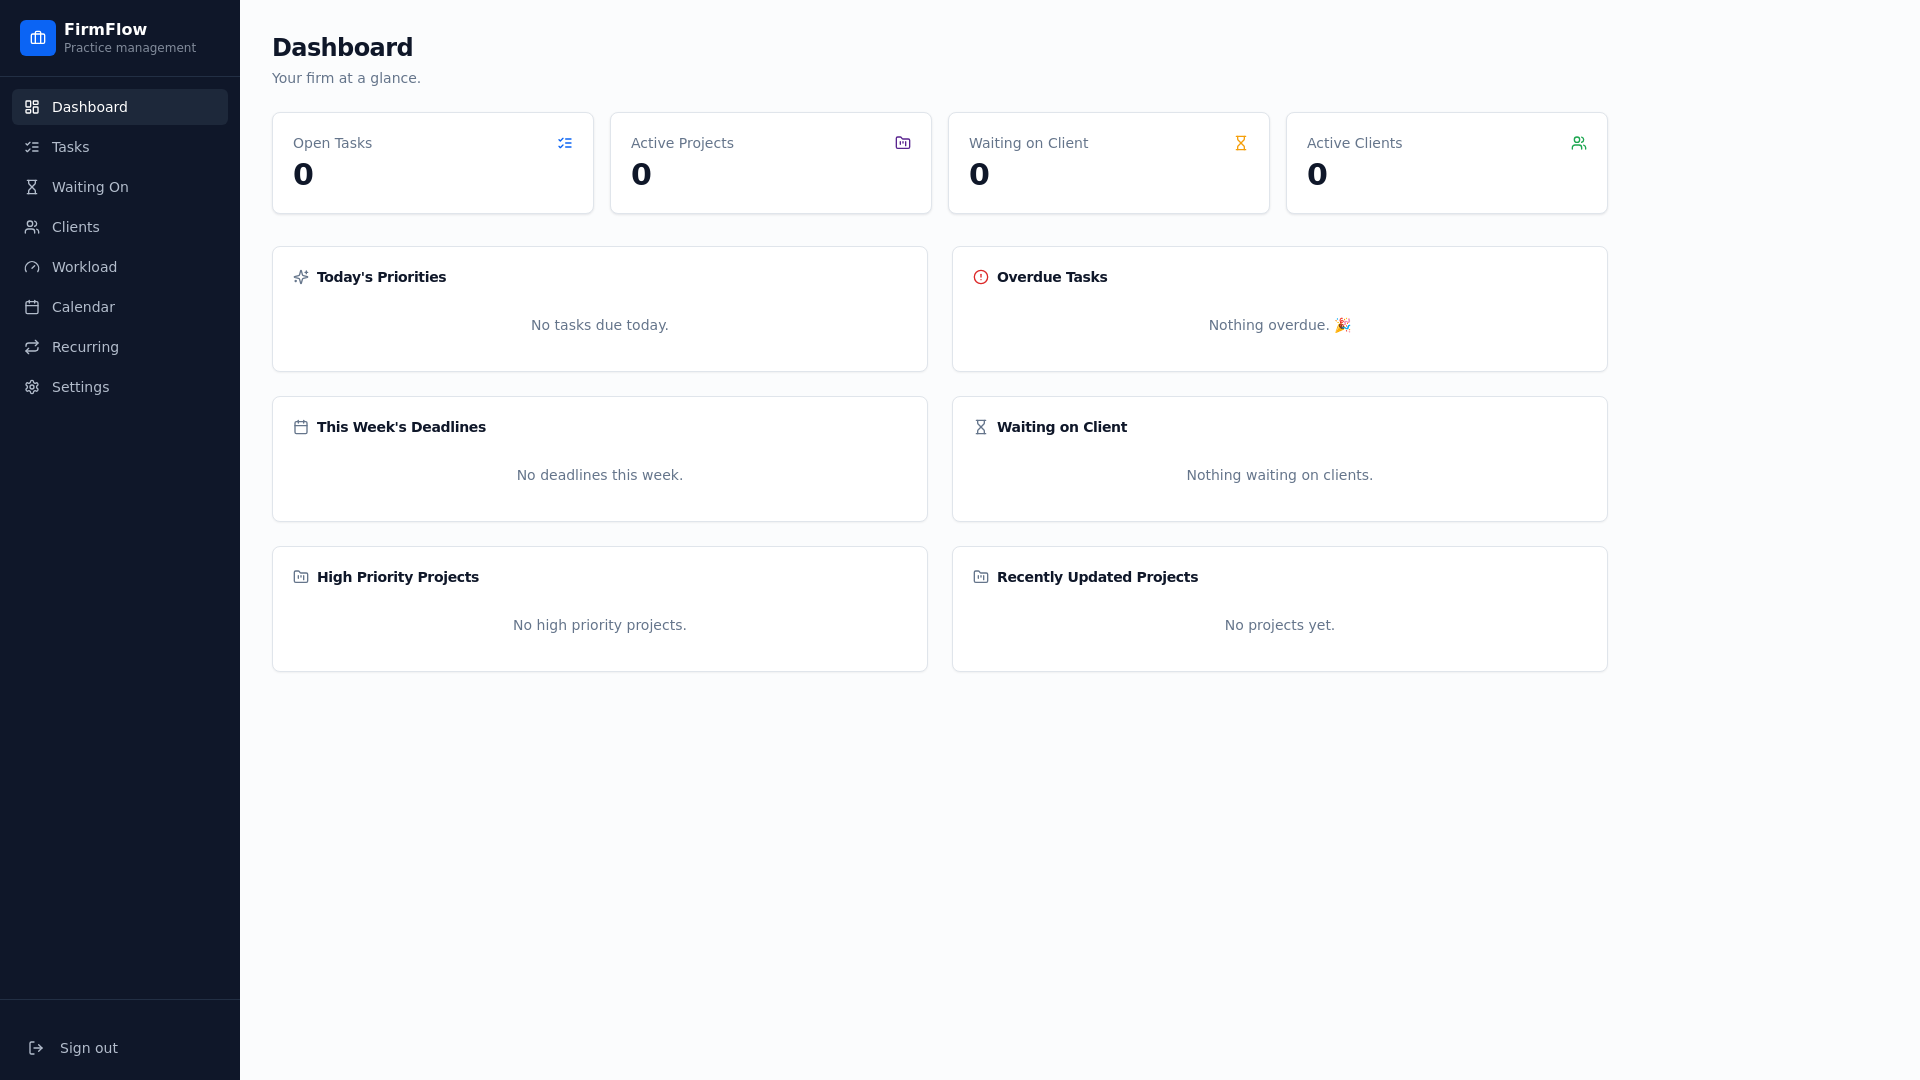Click the sparkle icon beside Today's Priorities

(x=301, y=277)
